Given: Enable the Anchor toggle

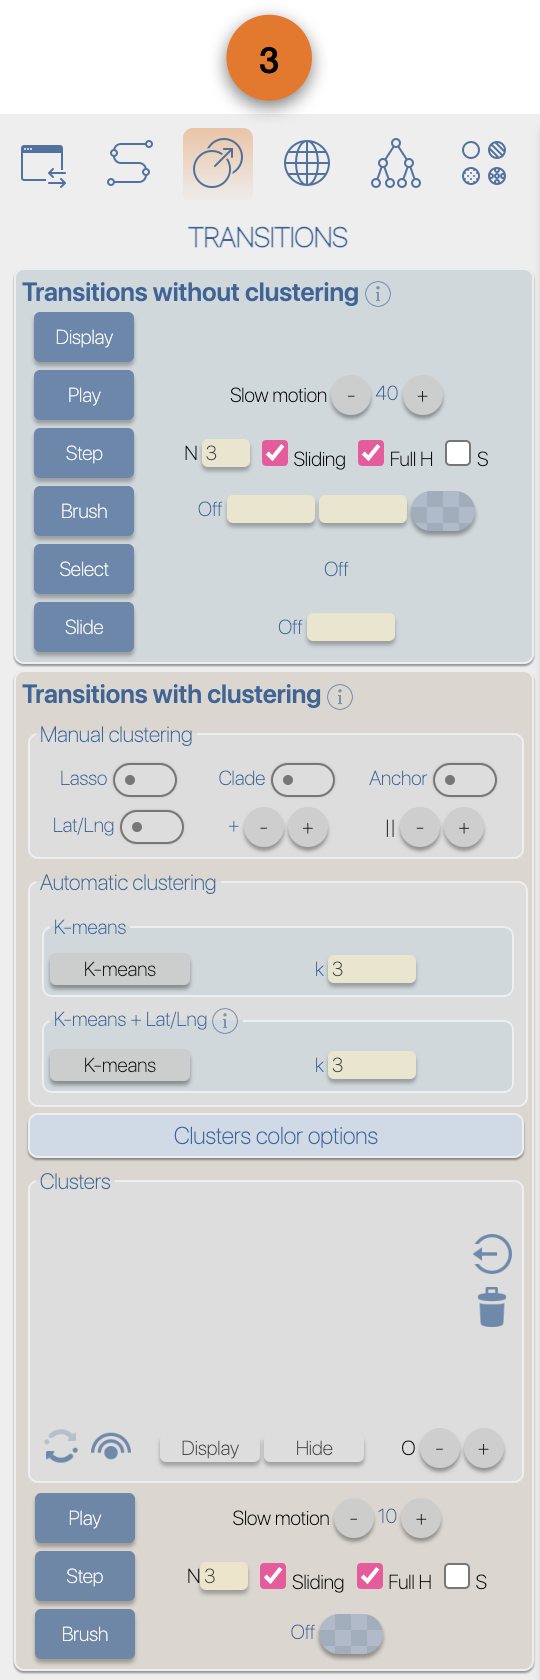Looking at the screenshot, I should [x=465, y=780].
